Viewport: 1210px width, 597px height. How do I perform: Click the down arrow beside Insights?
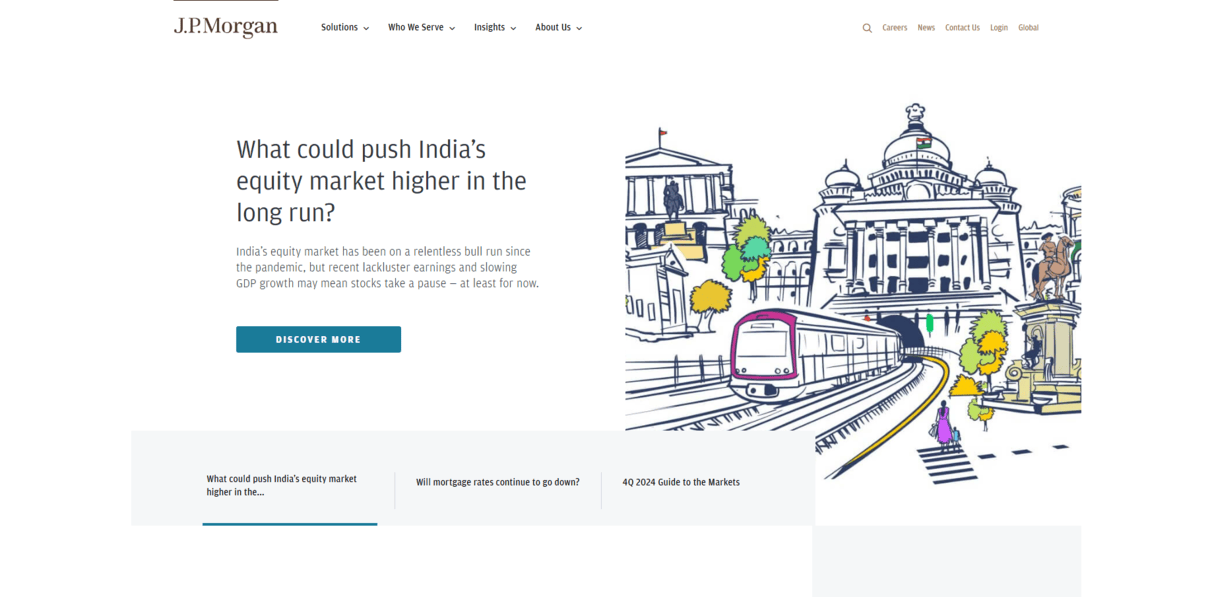(513, 29)
